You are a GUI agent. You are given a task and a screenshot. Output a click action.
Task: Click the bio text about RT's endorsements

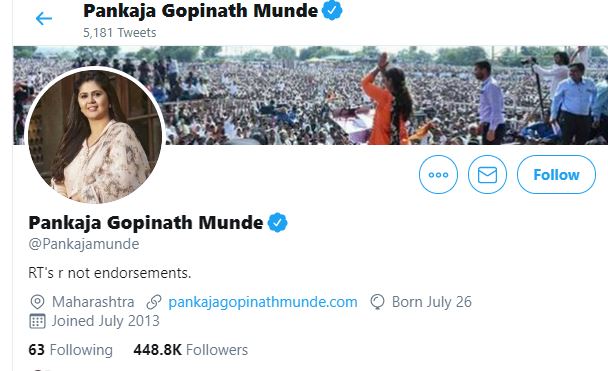click(110, 273)
